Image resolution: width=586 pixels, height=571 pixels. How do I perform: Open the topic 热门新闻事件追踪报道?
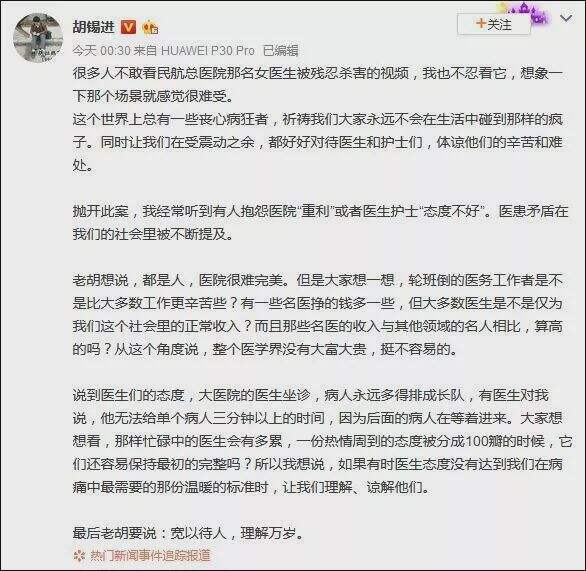[x=150, y=556]
